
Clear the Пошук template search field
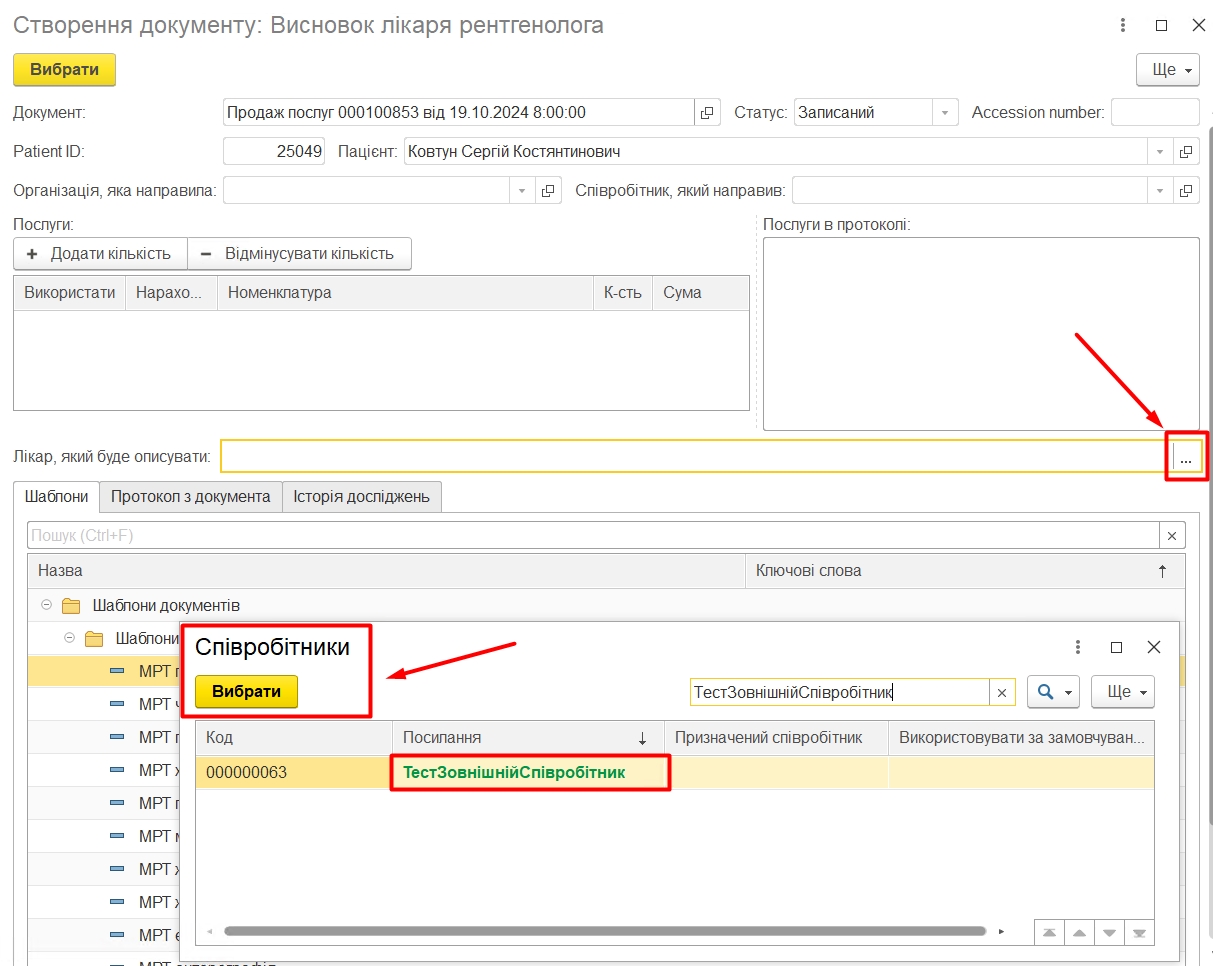(1172, 536)
